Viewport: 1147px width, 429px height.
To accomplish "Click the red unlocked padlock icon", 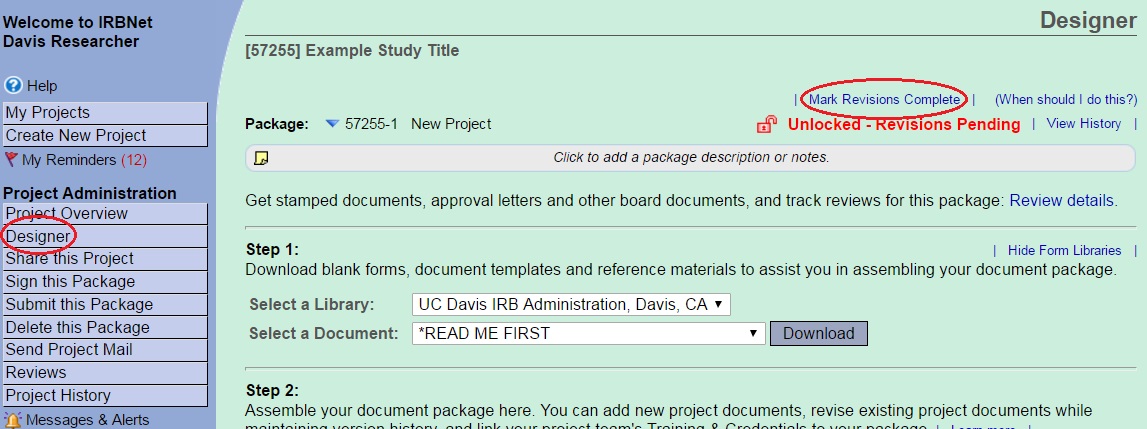I will 767,125.
